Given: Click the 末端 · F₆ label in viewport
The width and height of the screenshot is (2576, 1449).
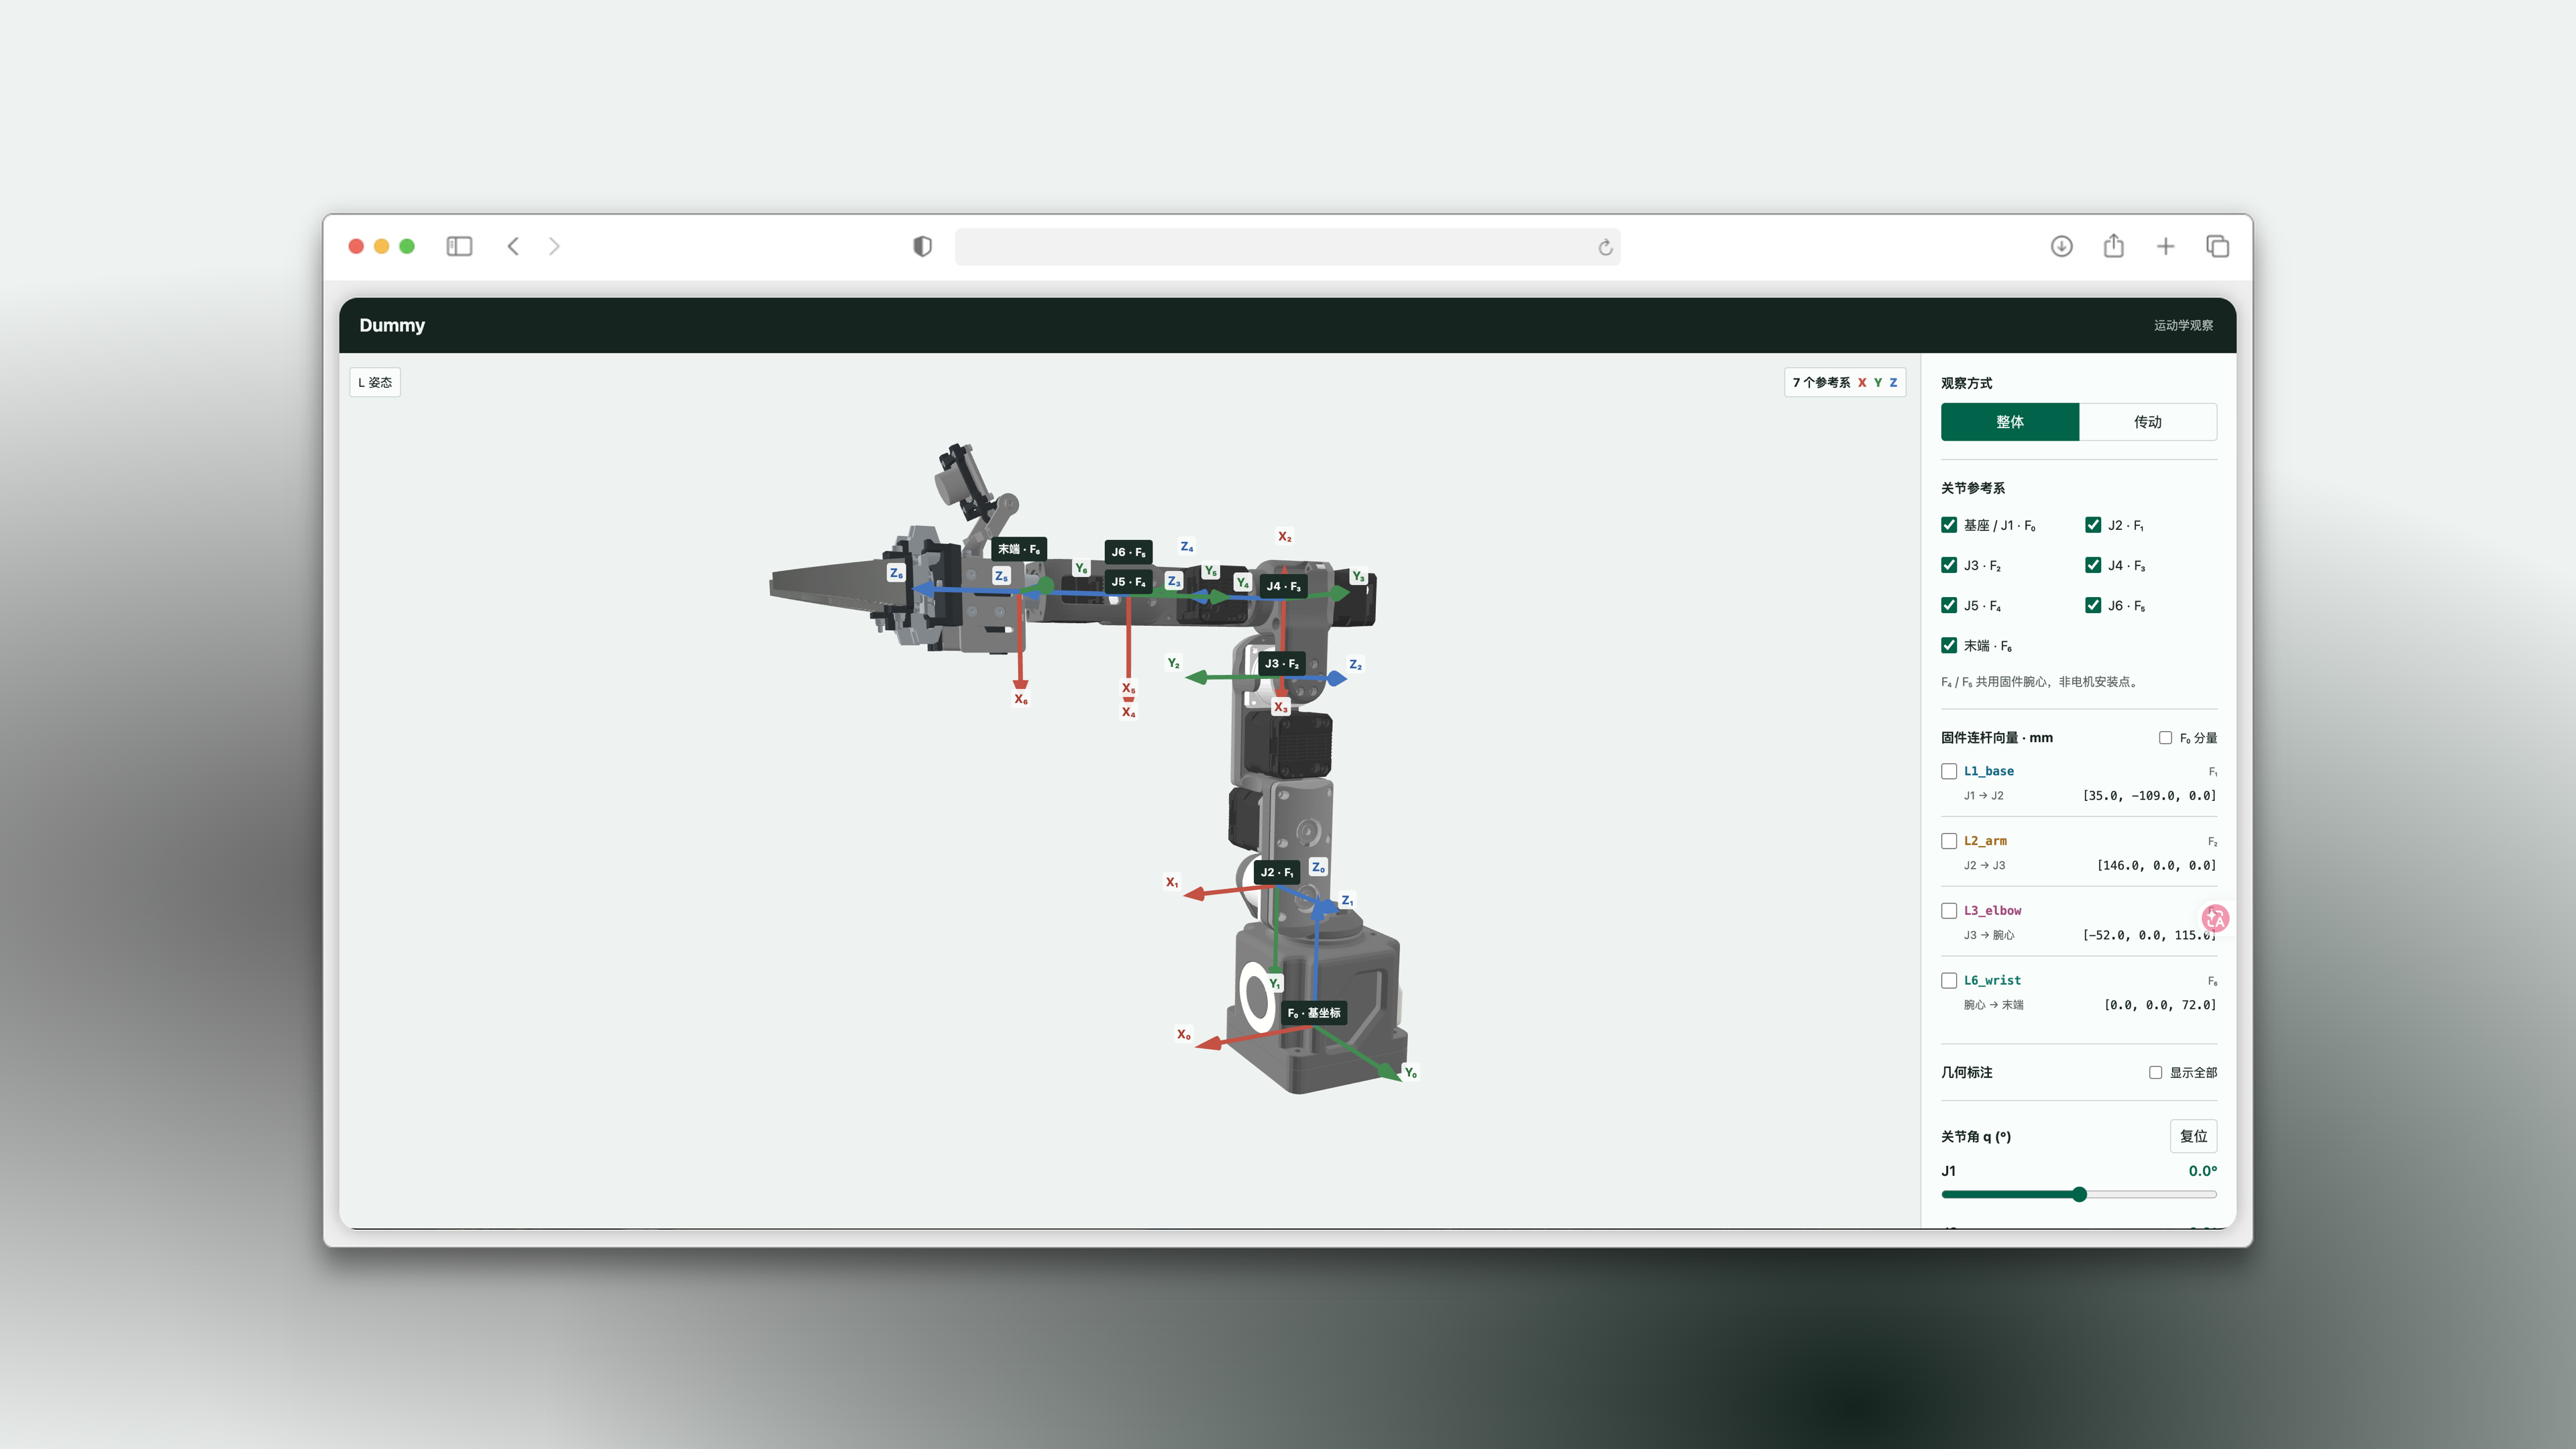Looking at the screenshot, I should click(x=1019, y=549).
